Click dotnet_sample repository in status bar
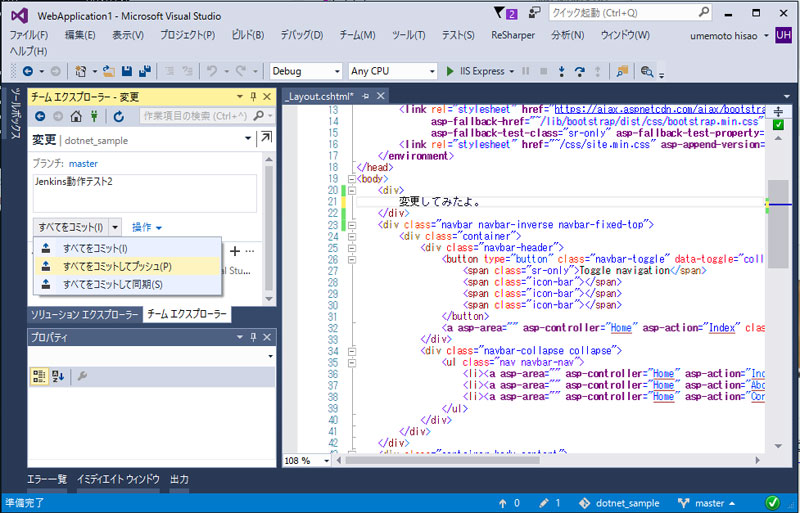The image size is (800, 513). click(619, 503)
